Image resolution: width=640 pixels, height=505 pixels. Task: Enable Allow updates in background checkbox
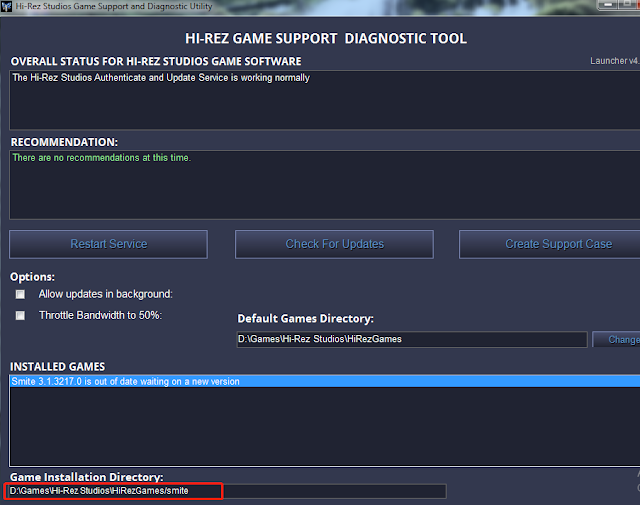[20, 294]
